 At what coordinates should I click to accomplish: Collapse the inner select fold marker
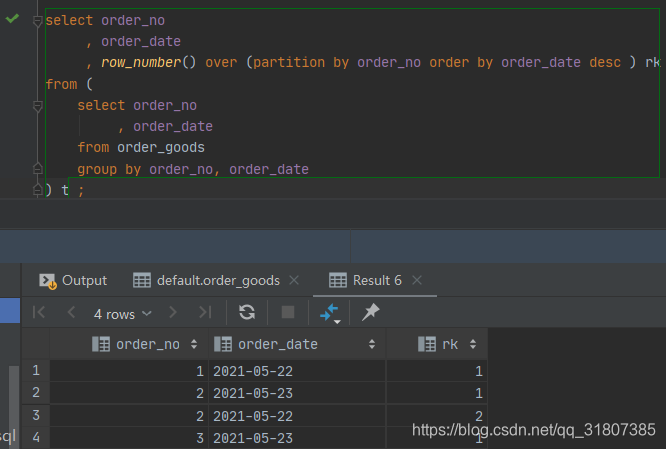[37, 106]
